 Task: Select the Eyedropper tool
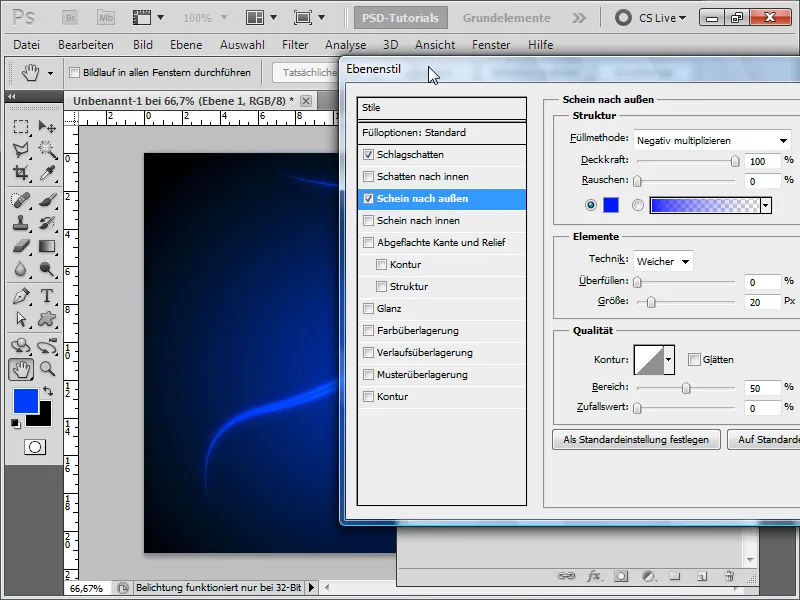pyautogui.click(x=46, y=173)
